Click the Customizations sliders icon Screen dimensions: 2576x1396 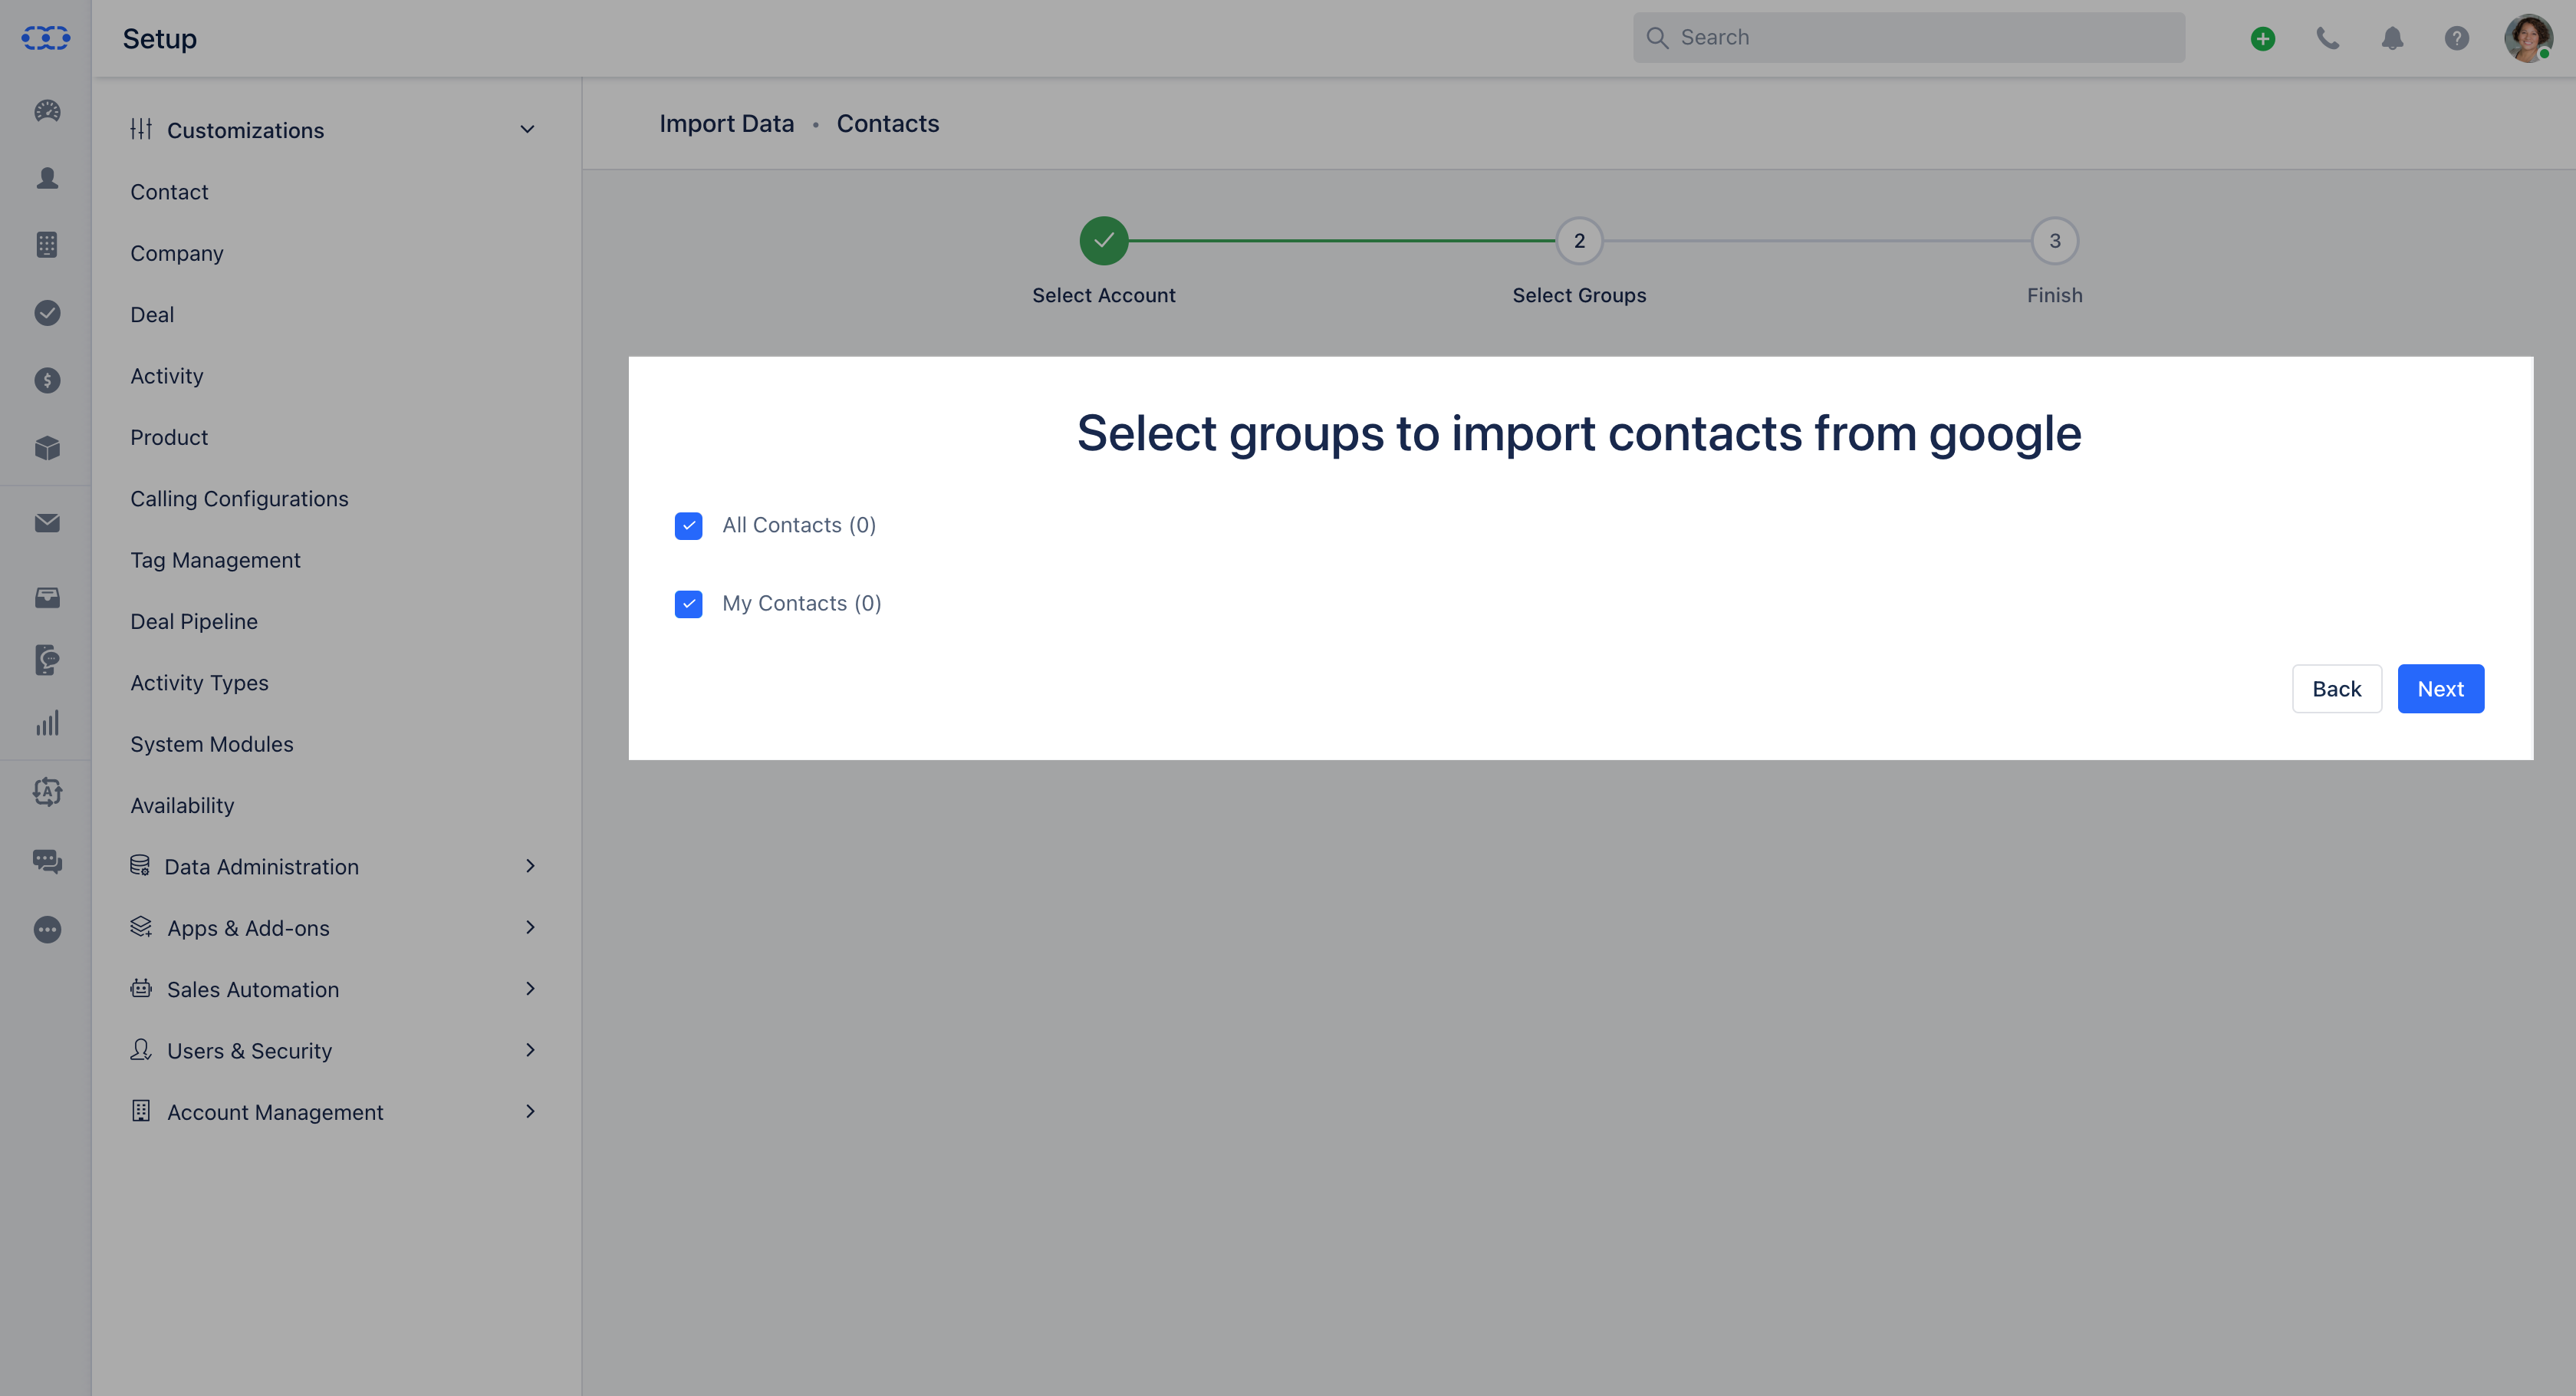(x=141, y=129)
